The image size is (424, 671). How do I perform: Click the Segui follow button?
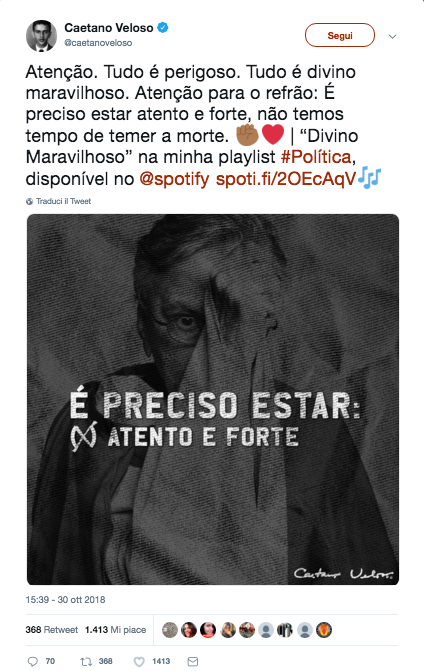tap(340, 36)
